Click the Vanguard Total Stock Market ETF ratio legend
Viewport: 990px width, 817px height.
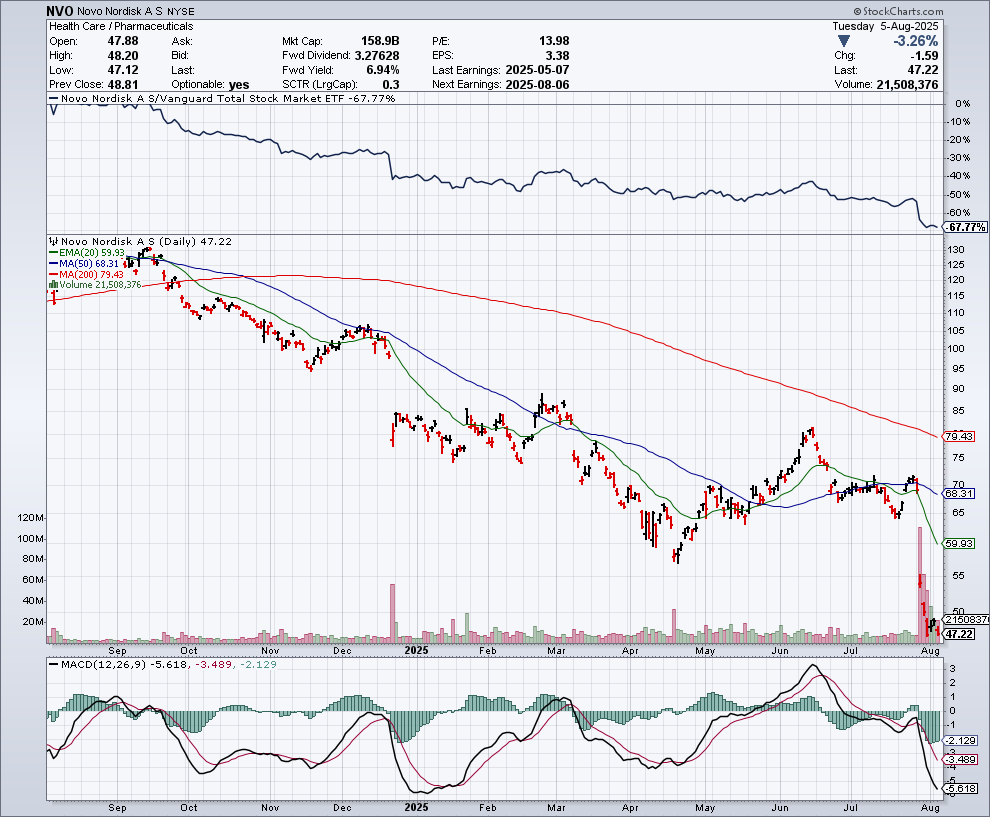(x=228, y=98)
